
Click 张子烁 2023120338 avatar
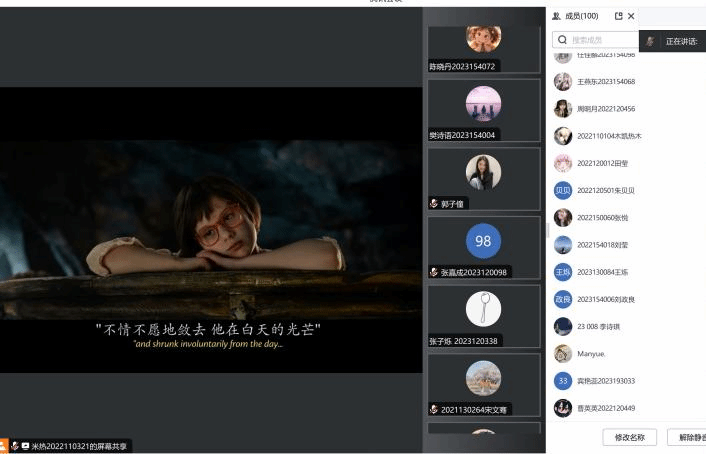[483, 309]
